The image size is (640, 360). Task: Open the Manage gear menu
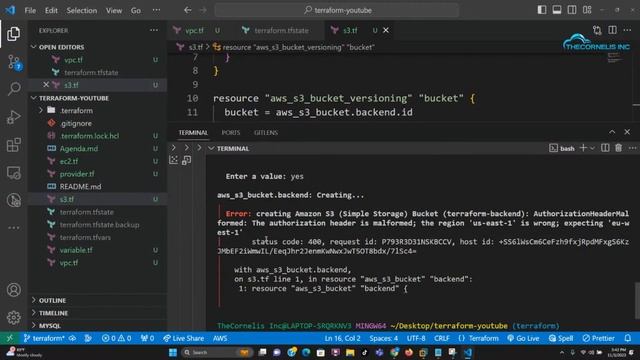13,317
